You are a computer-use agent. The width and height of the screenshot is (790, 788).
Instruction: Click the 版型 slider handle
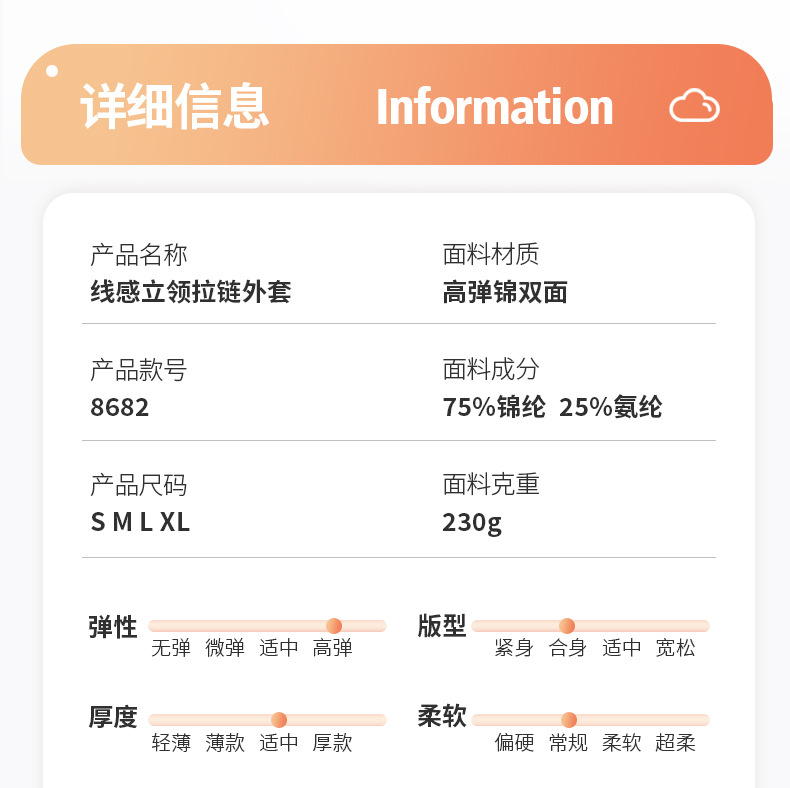(x=567, y=626)
